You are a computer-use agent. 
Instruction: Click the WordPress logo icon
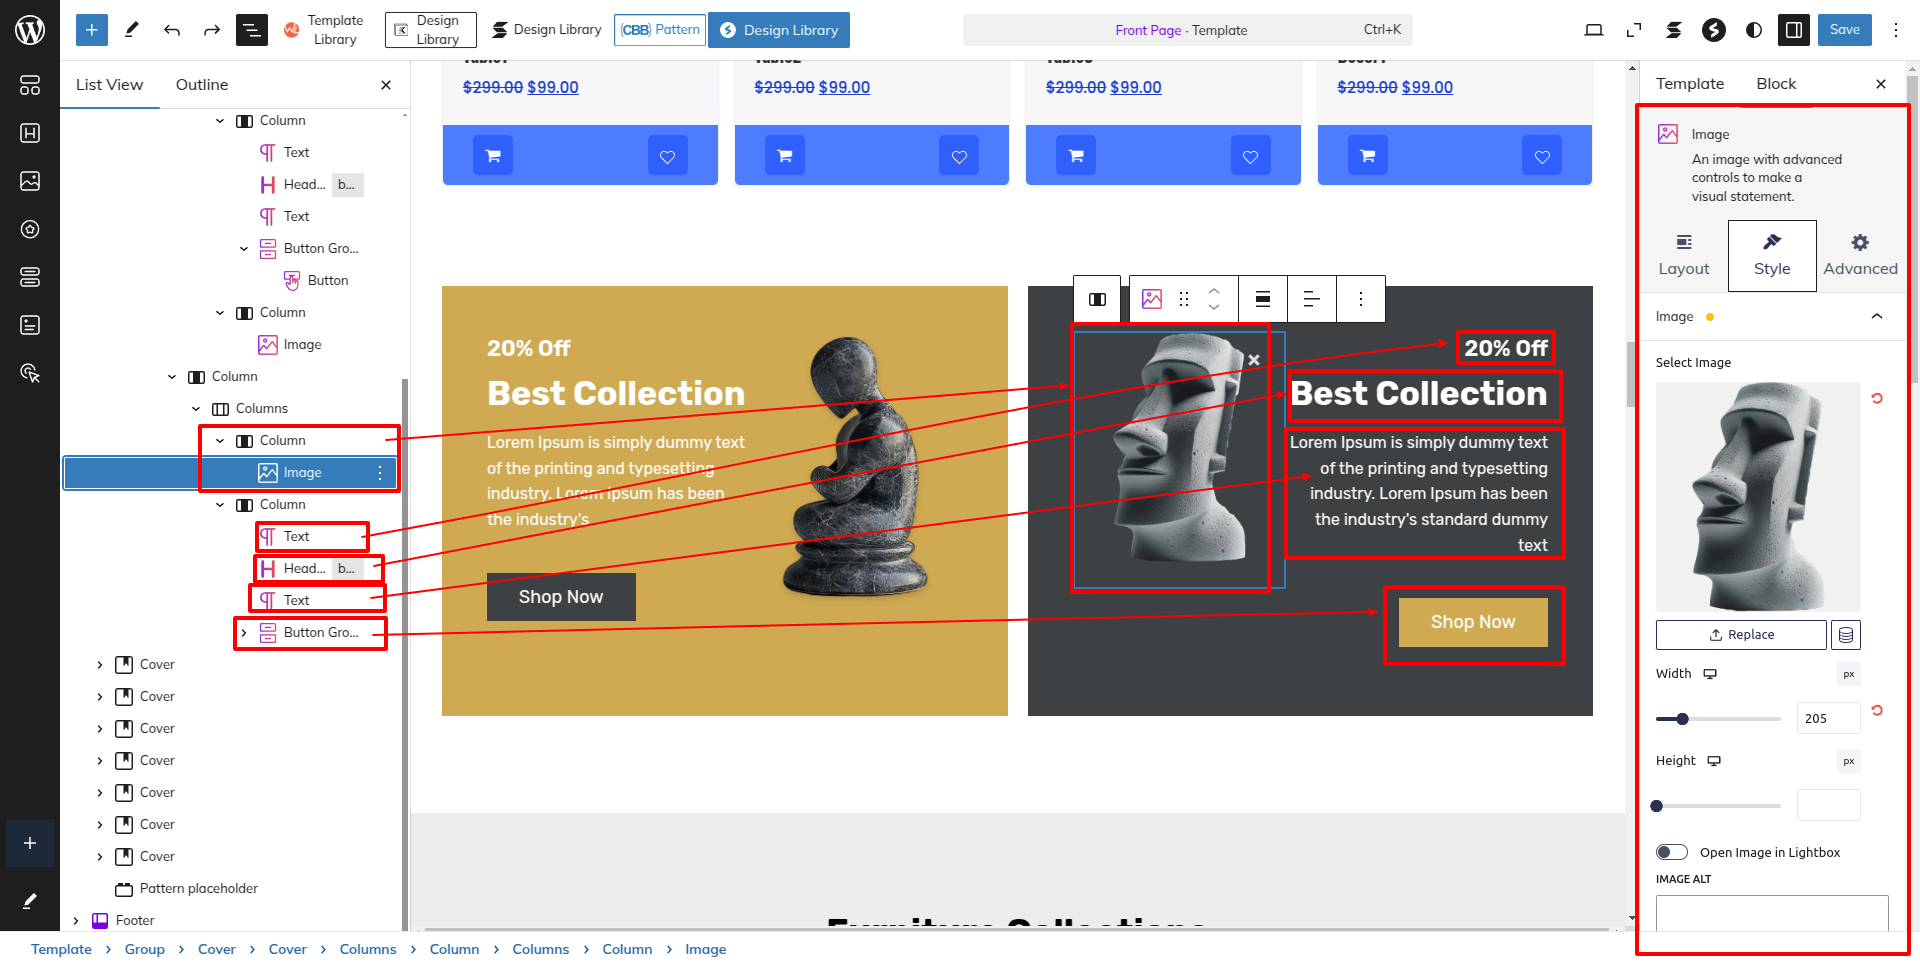30,30
